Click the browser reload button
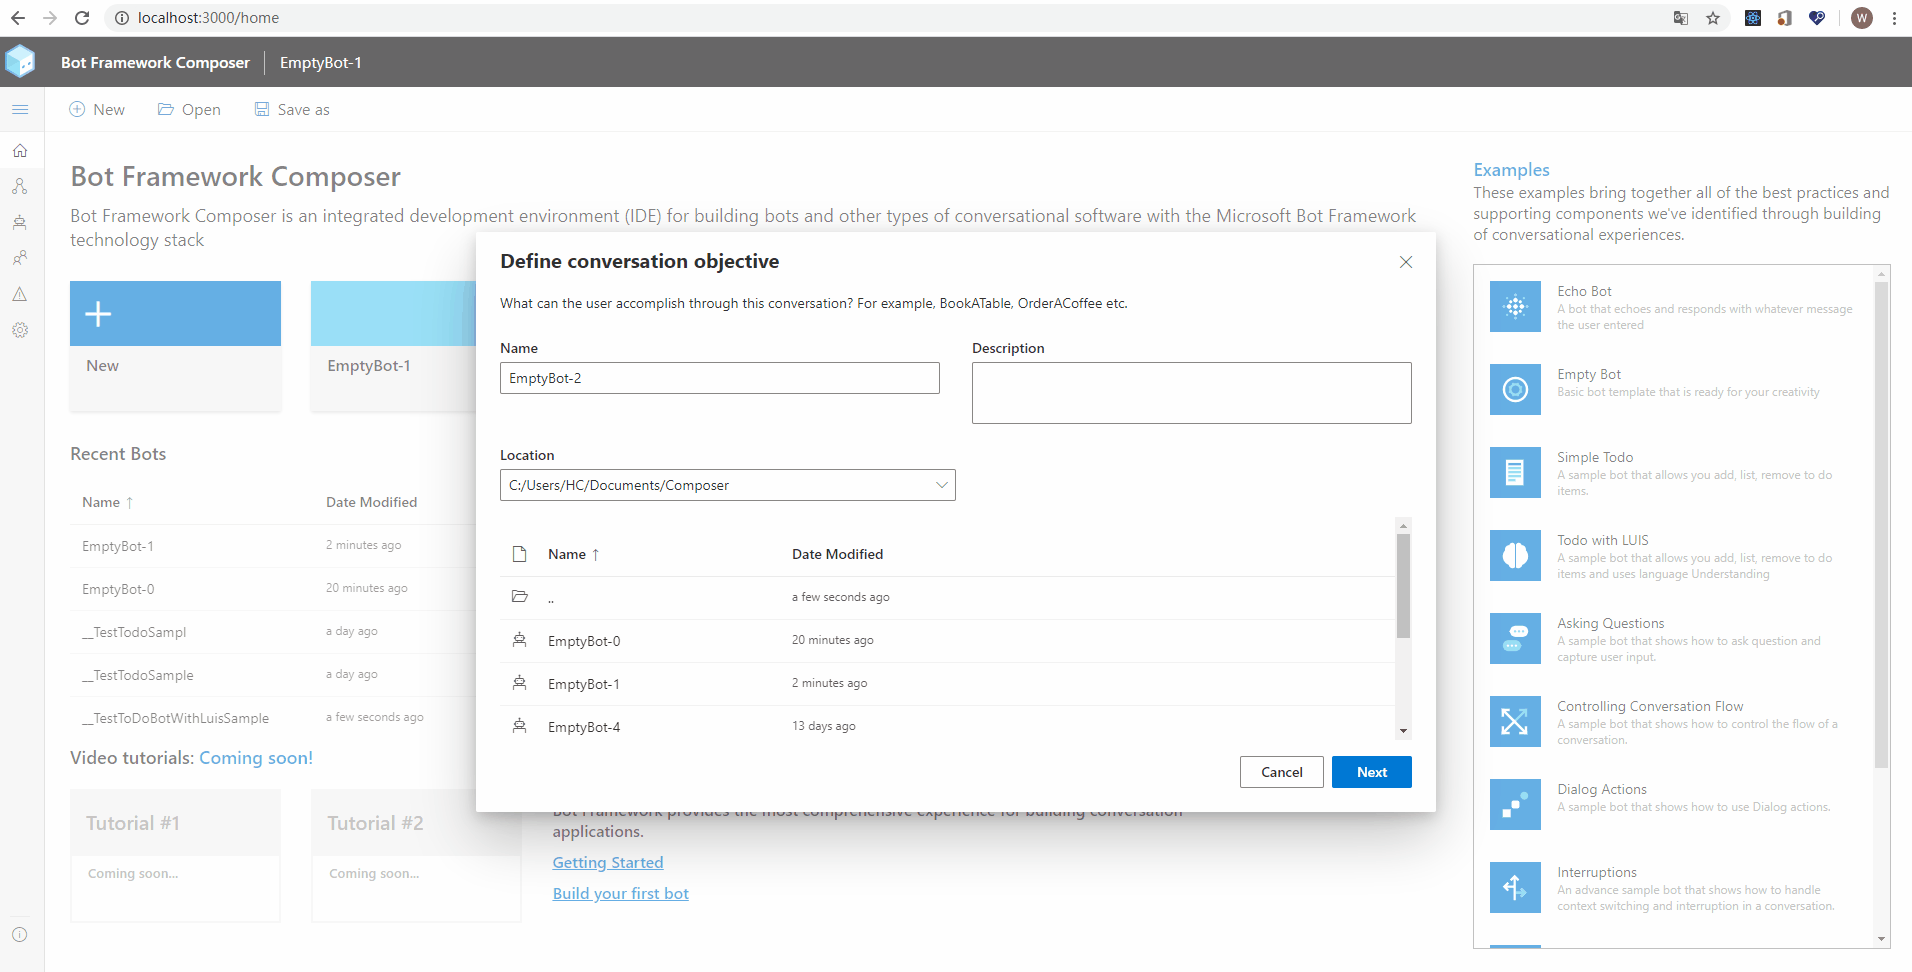This screenshot has height=972, width=1912. point(82,18)
